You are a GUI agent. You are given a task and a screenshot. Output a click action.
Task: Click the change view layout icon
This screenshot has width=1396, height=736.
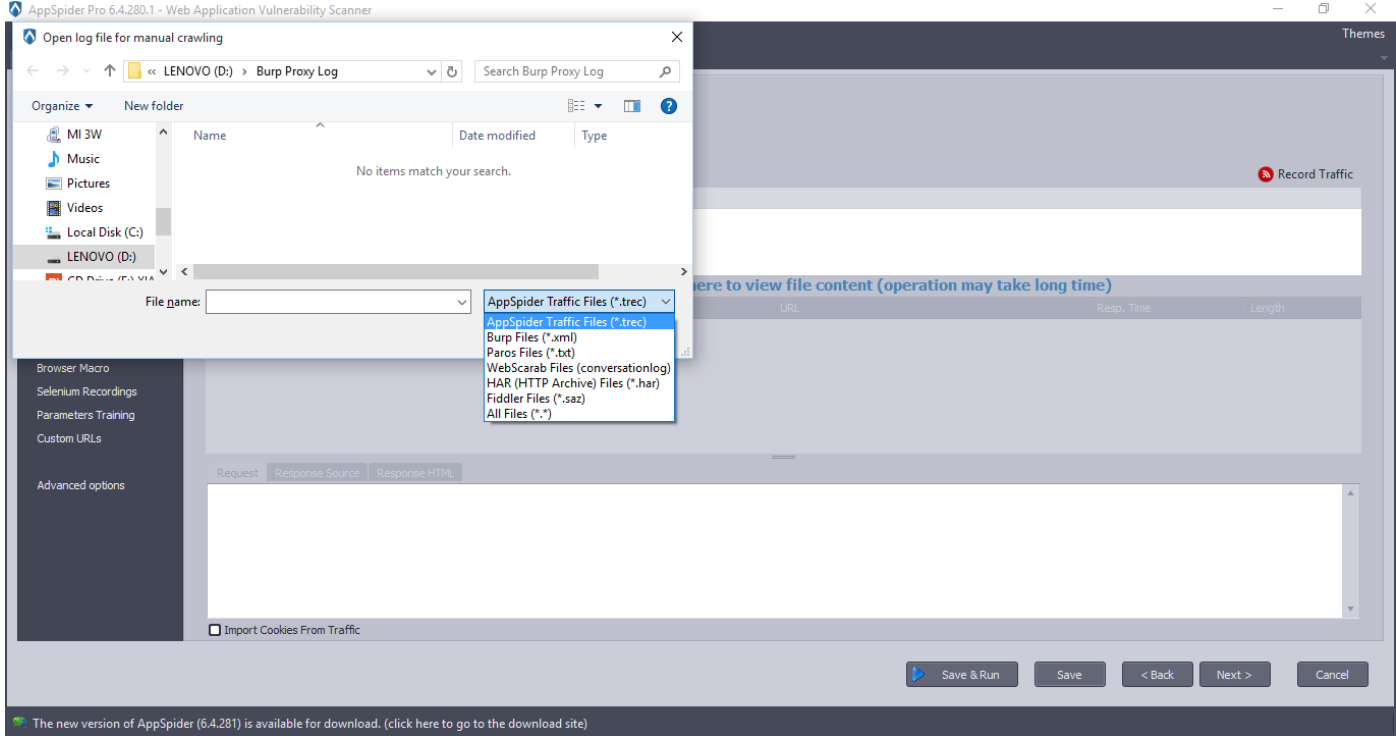577,106
